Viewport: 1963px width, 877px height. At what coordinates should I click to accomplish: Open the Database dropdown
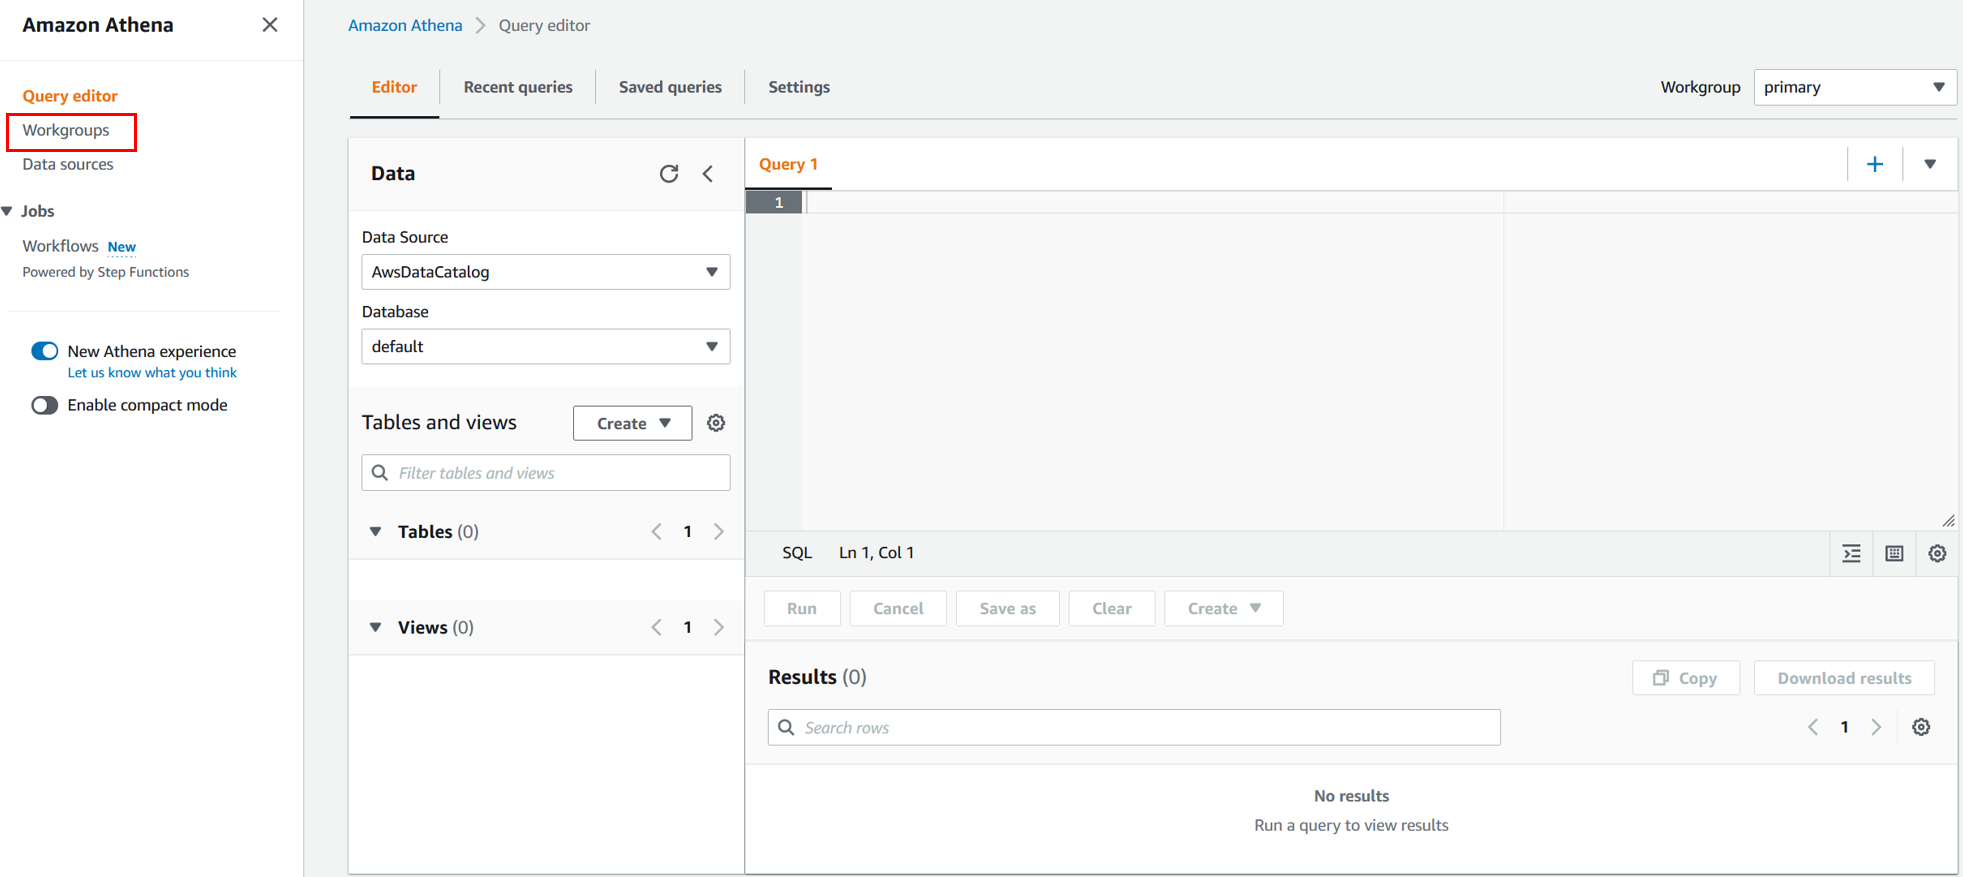[x=546, y=347]
